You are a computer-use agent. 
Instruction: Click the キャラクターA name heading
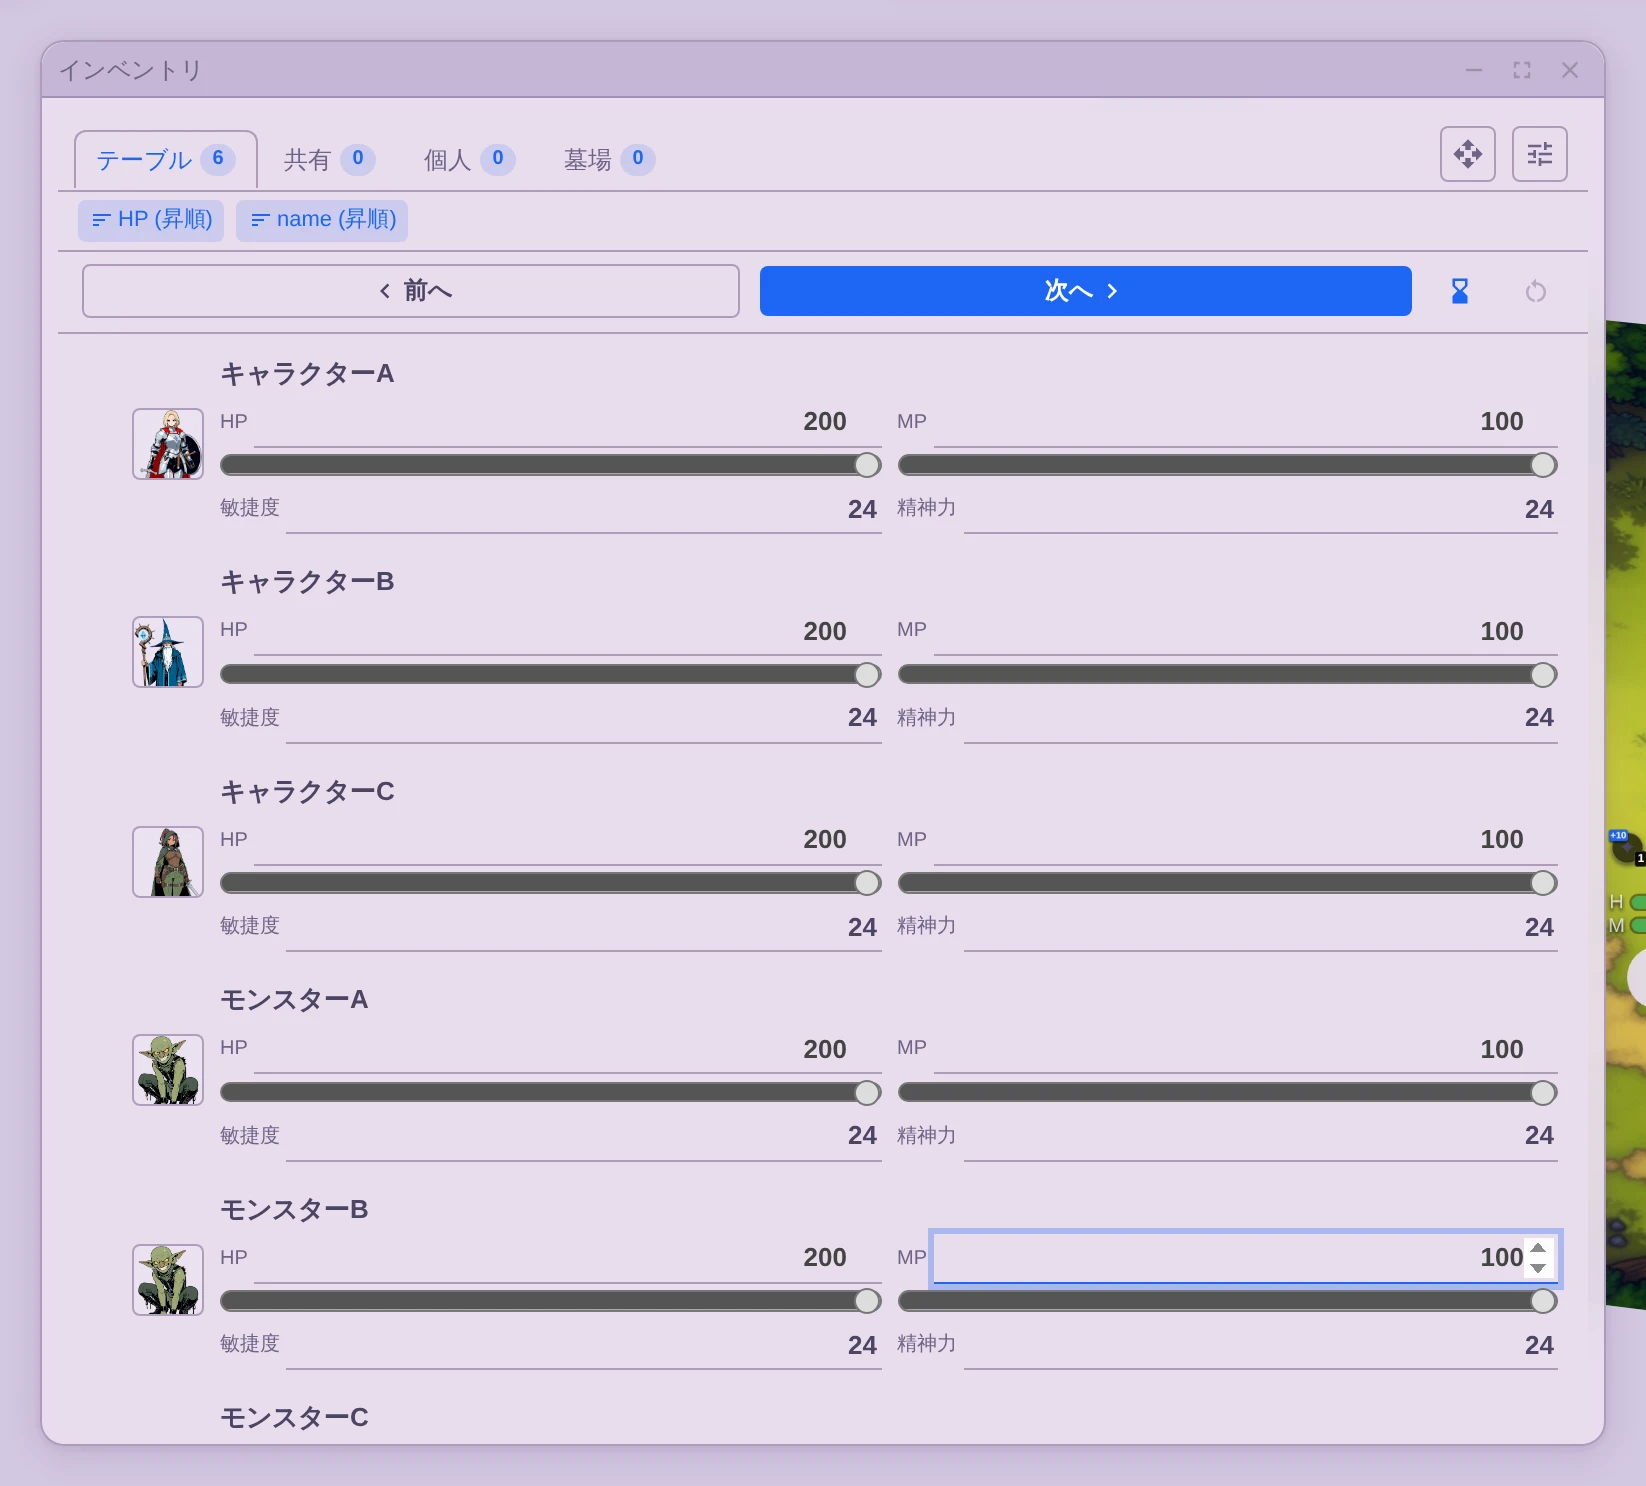point(307,374)
